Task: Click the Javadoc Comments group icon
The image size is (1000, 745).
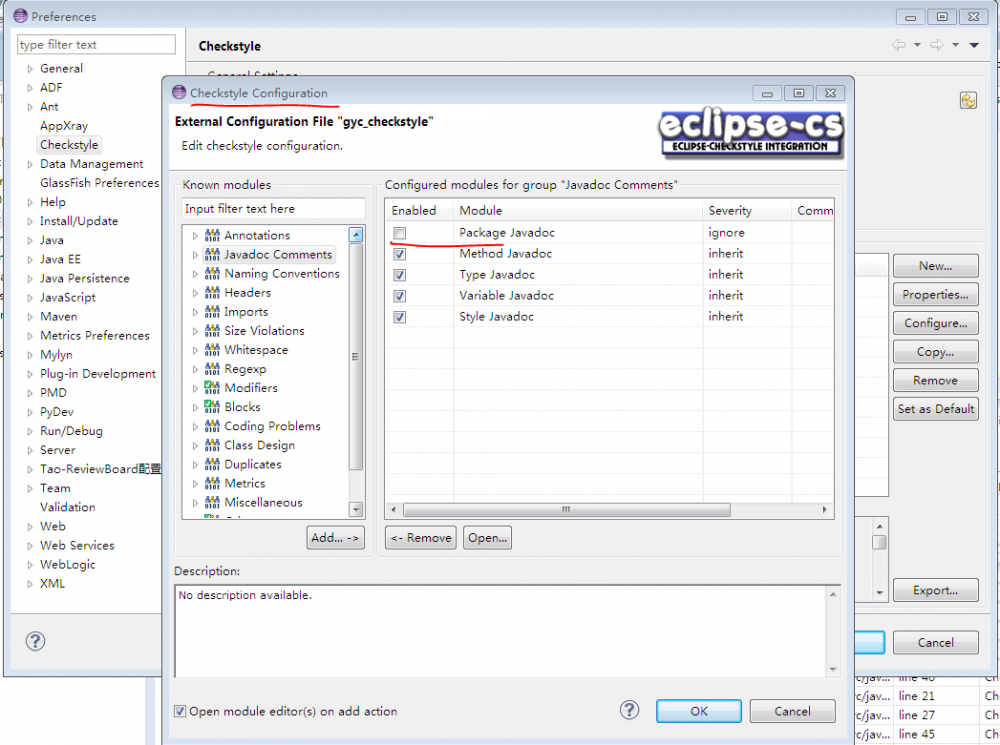Action: tap(212, 254)
